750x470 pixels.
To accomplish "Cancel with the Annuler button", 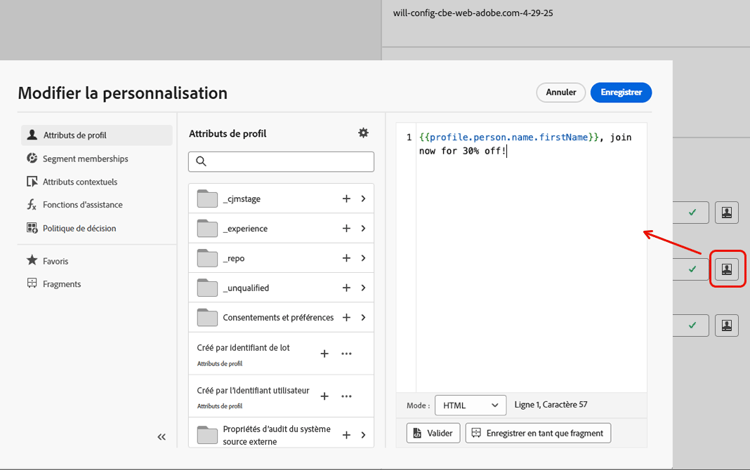I will click(x=561, y=92).
